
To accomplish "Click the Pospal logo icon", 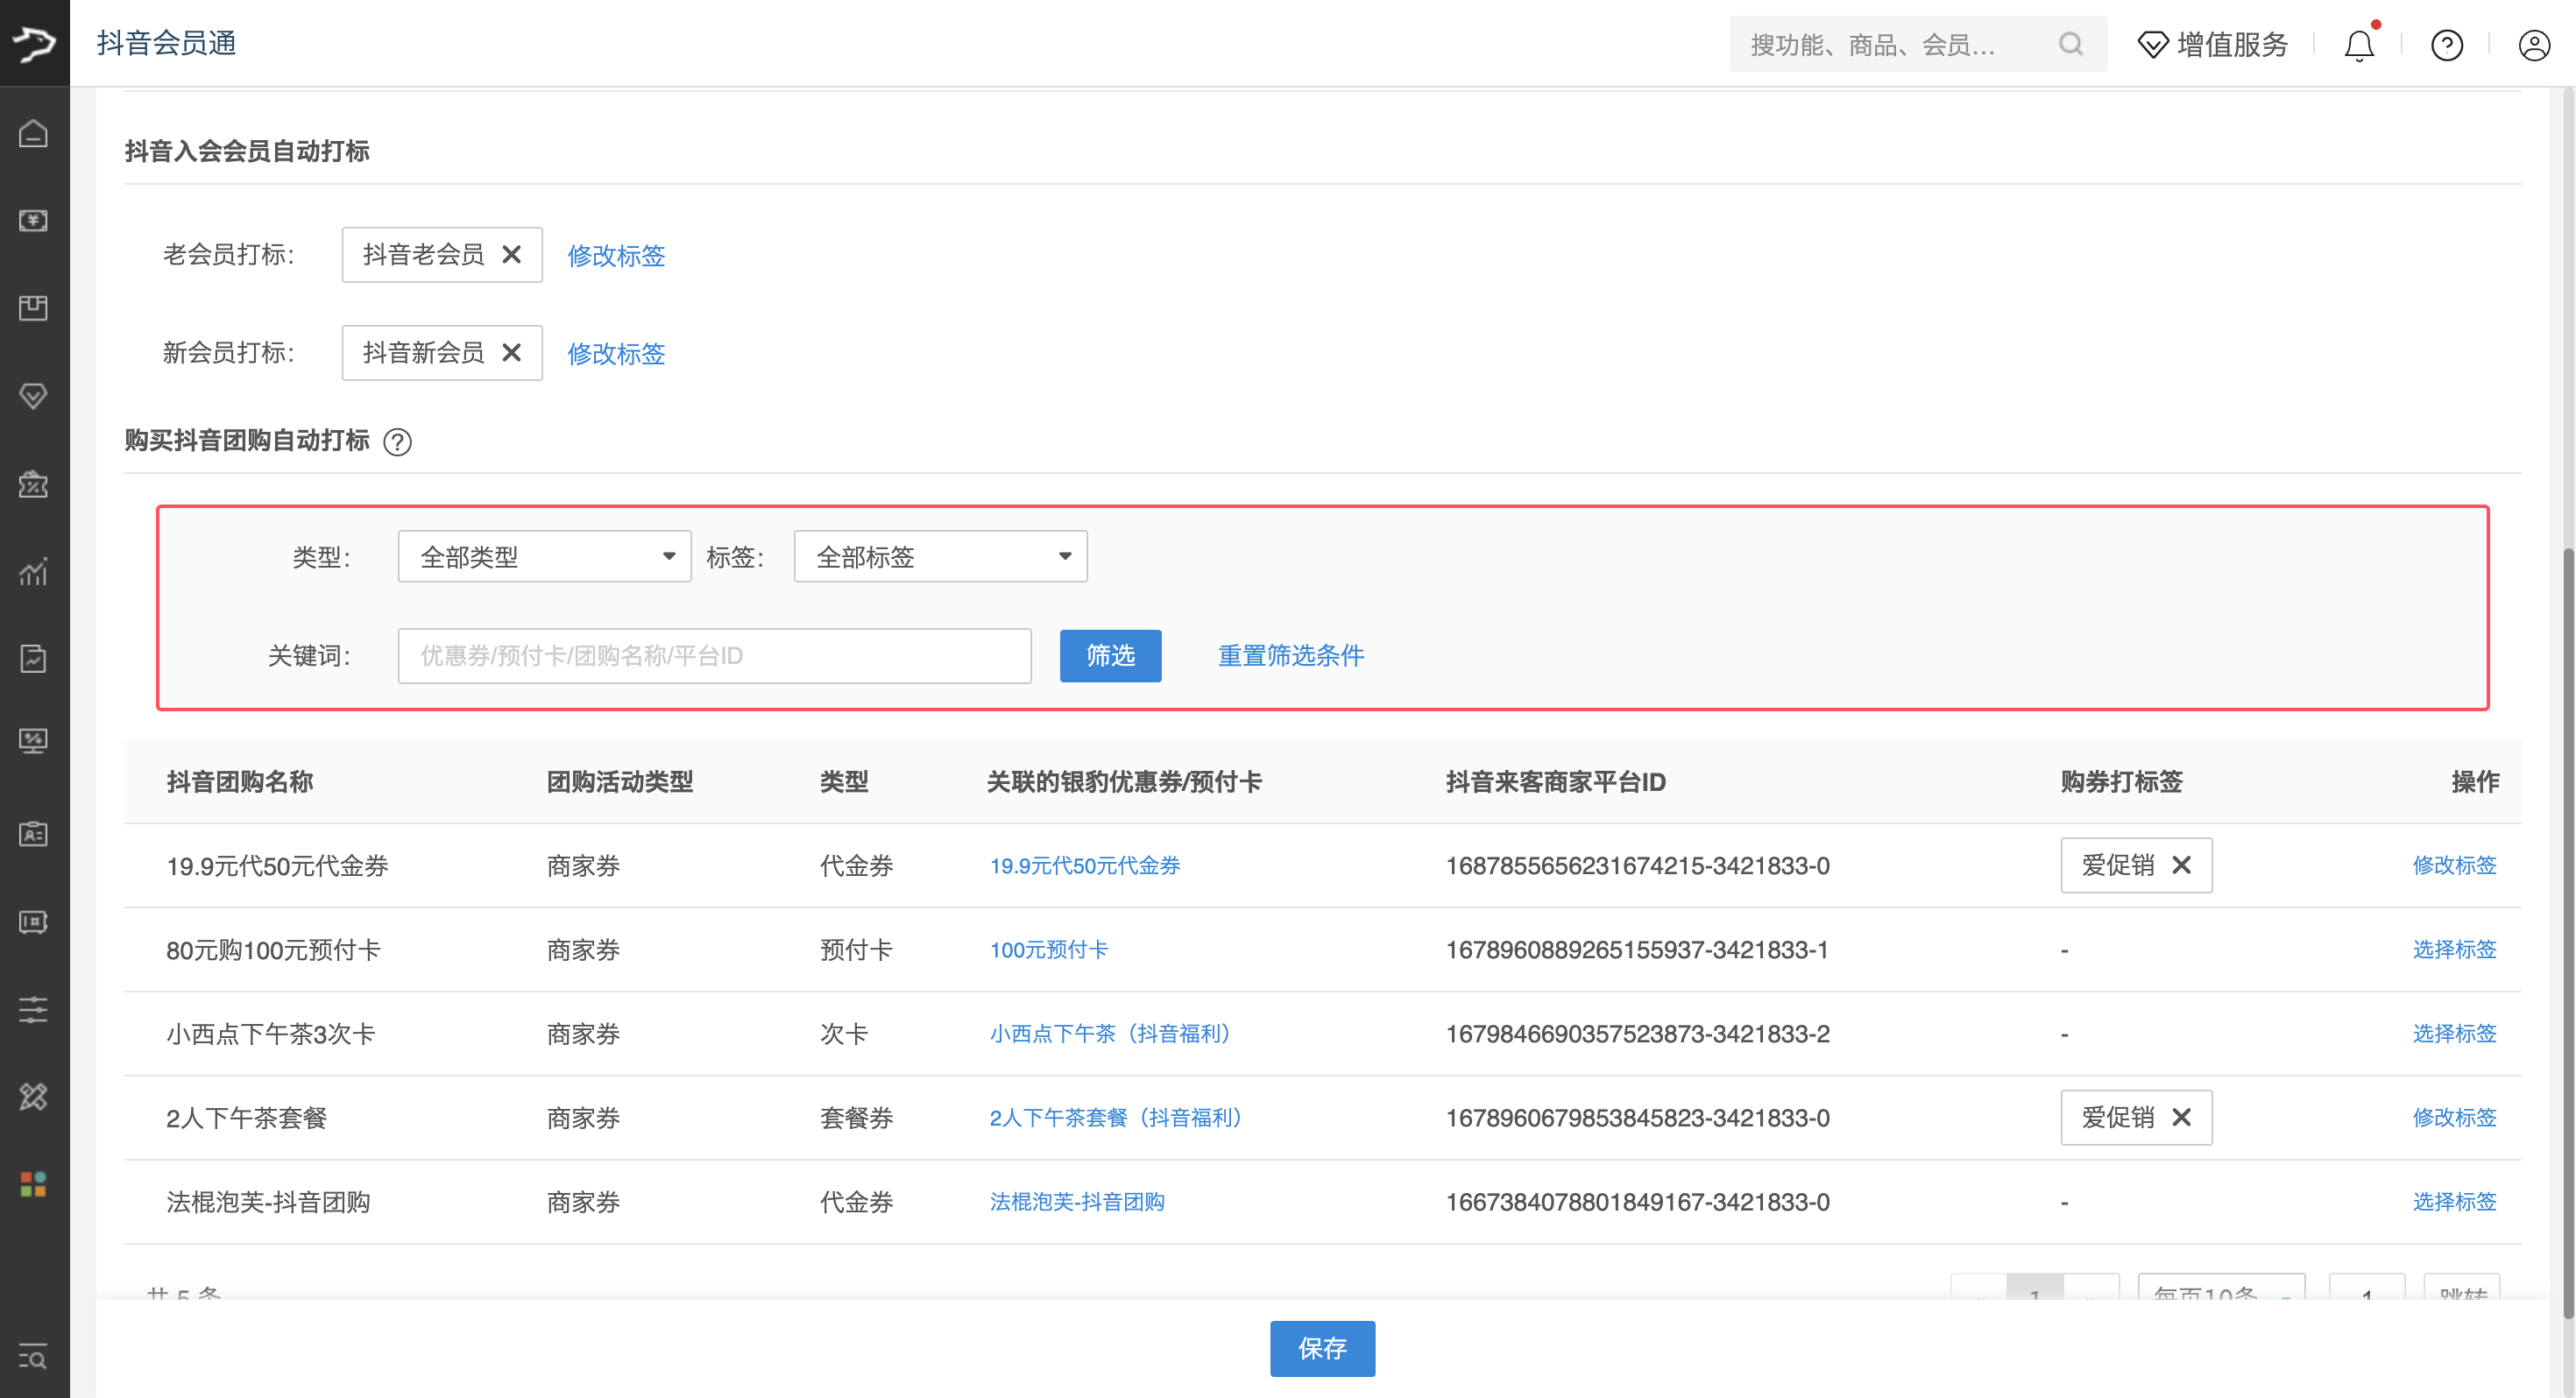I will pos(34,43).
